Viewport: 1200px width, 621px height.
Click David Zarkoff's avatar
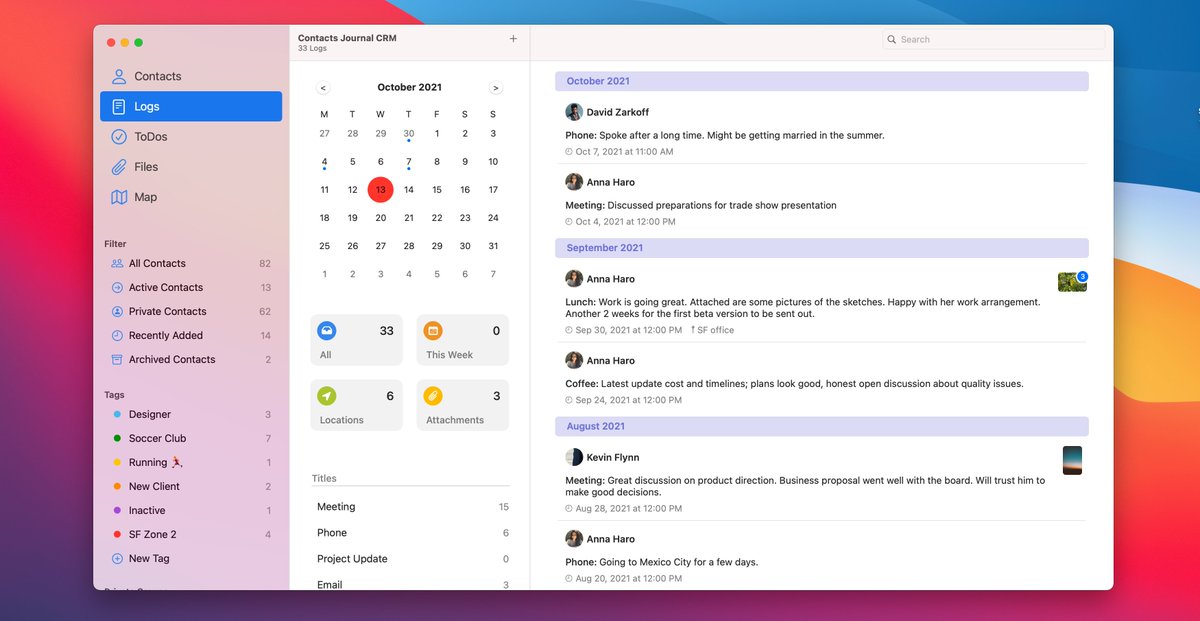[574, 112]
